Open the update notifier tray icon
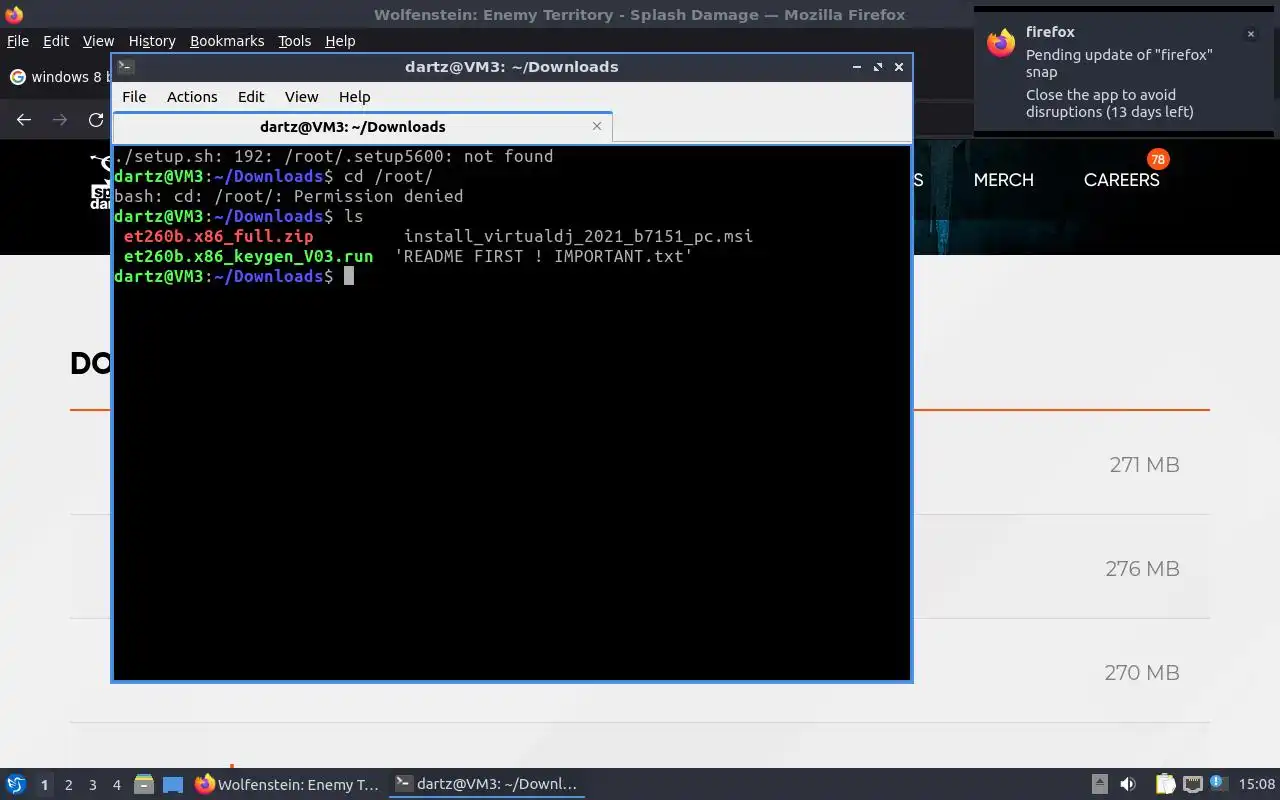Viewport: 1280px width, 800px height. click(x=1217, y=784)
